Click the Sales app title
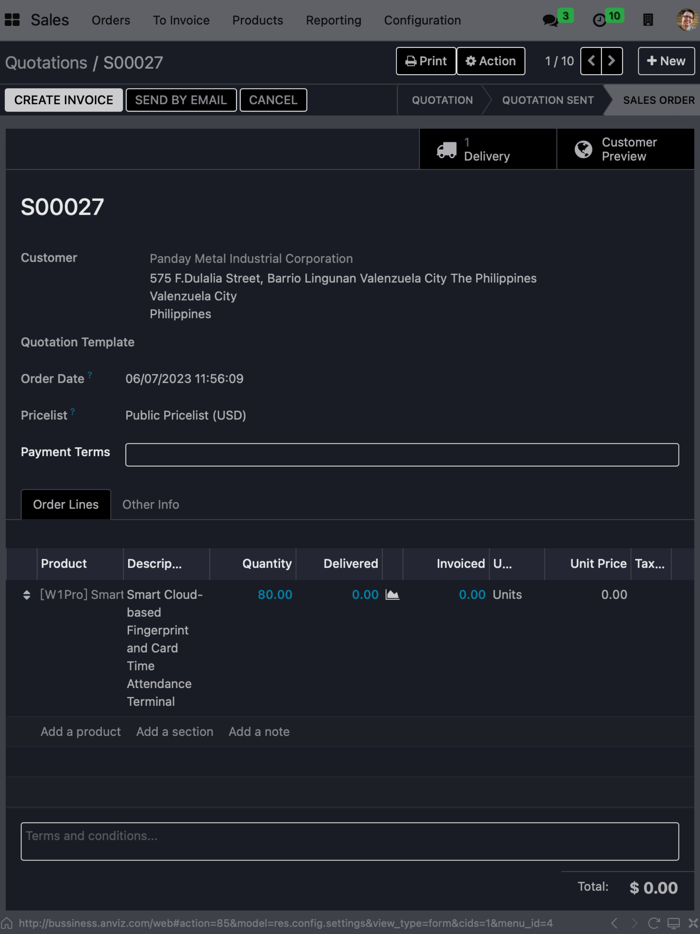Screen dimensions: 700x934 tap(49, 20)
